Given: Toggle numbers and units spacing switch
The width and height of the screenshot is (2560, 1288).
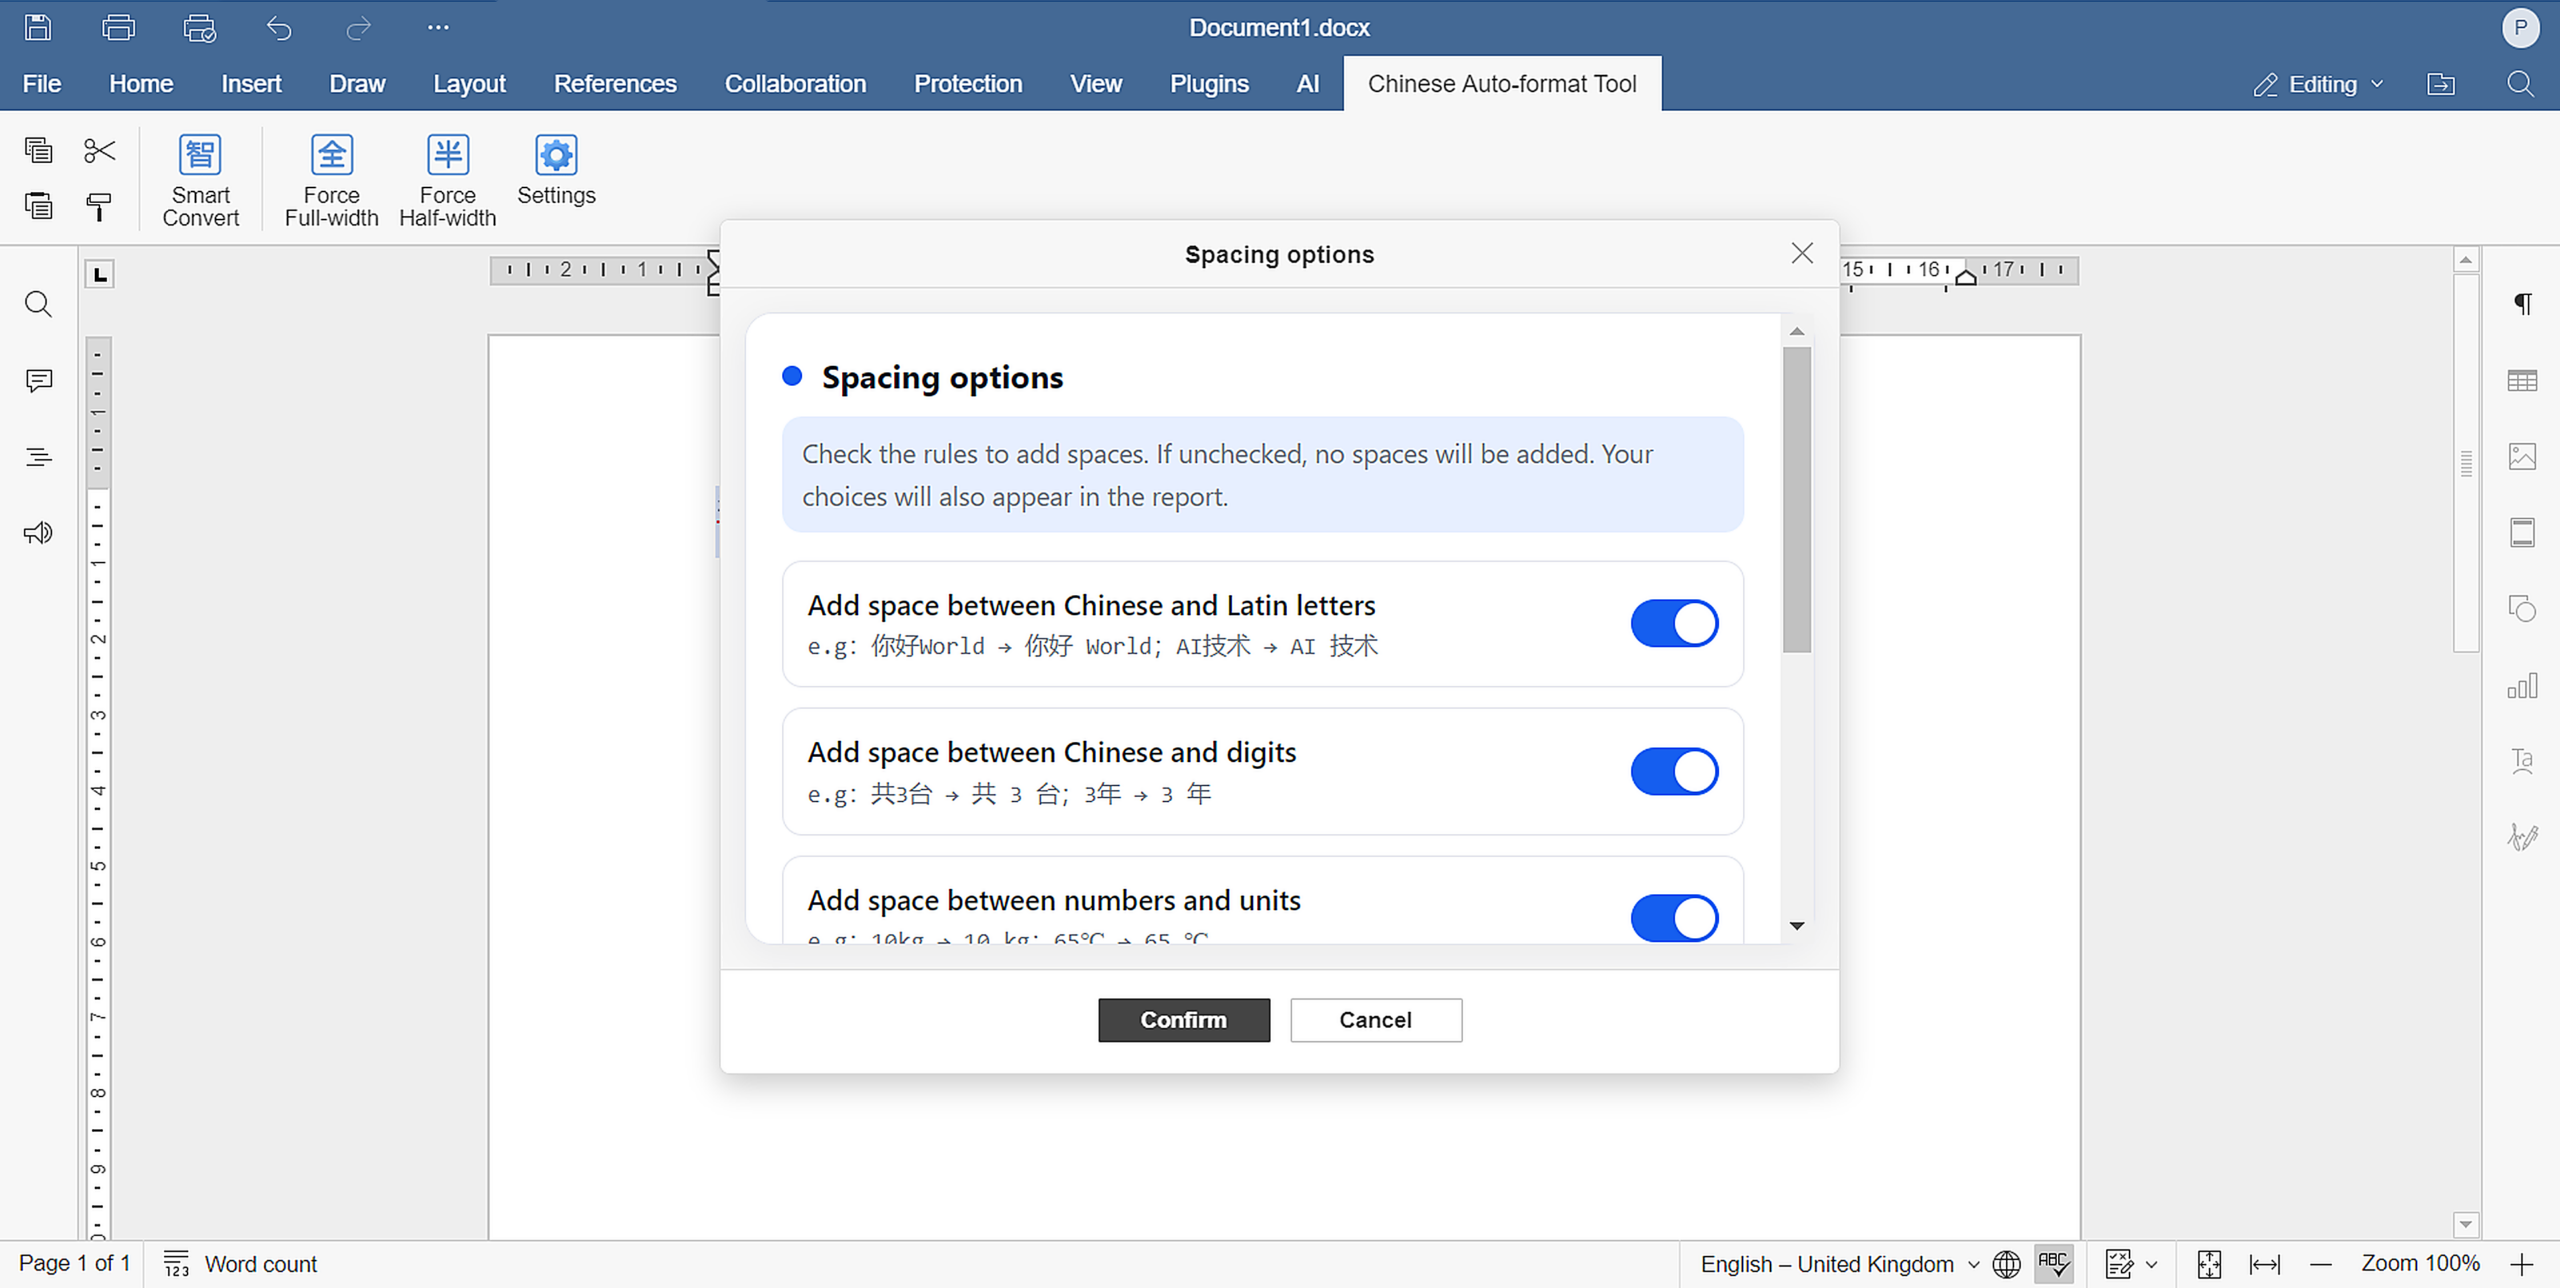Looking at the screenshot, I should [x=1674, y=918].
